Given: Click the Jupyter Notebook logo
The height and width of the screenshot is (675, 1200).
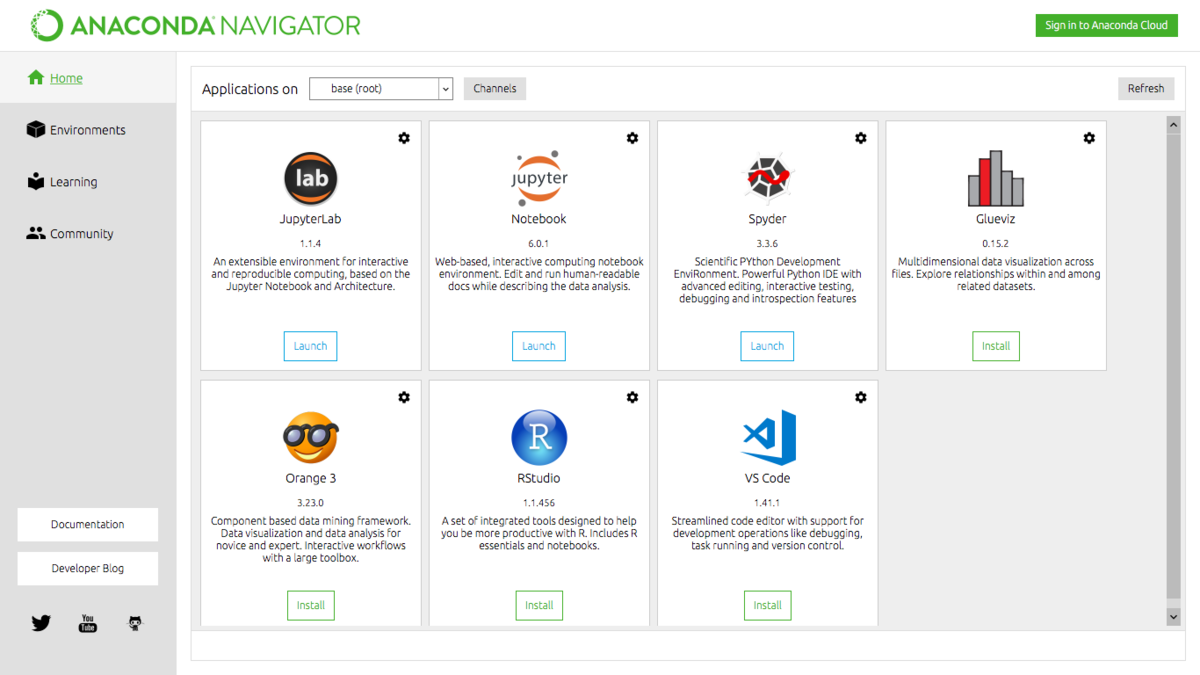Looking at the screenshot, I should pos(539,179).
